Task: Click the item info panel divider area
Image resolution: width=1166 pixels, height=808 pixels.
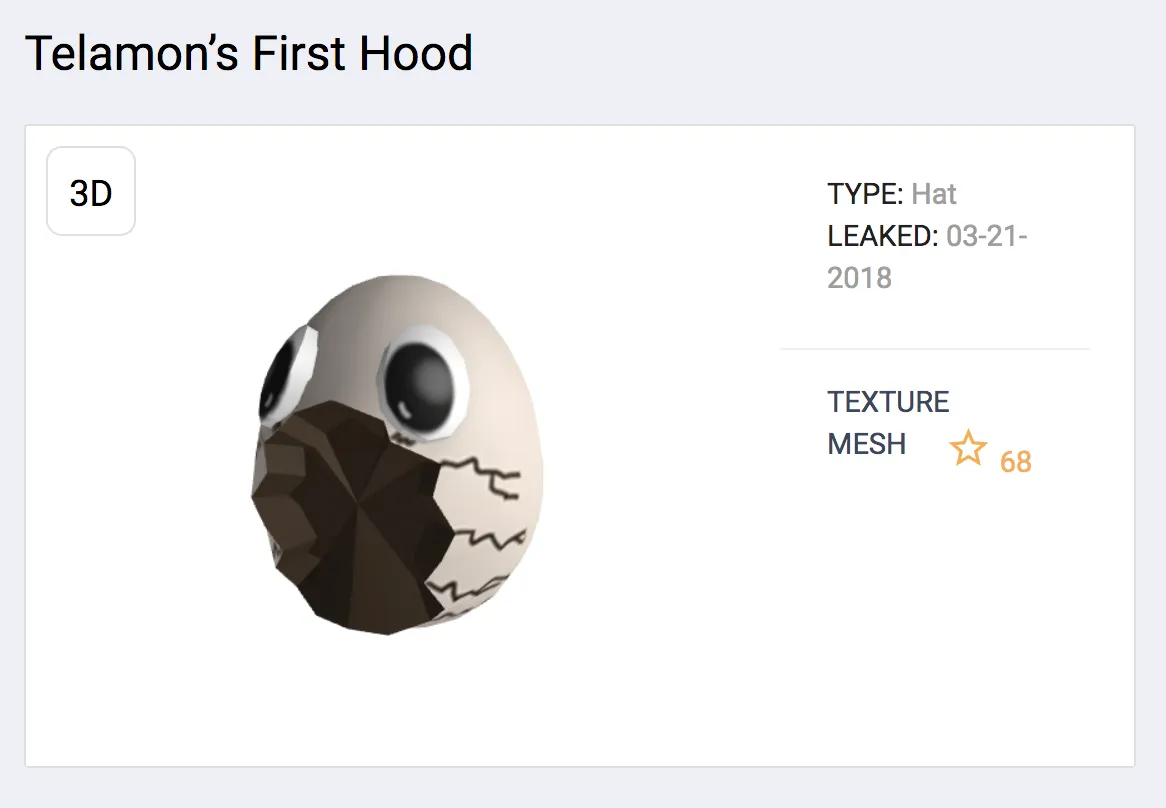Action: pyautogui.click(x=933, y=347)
